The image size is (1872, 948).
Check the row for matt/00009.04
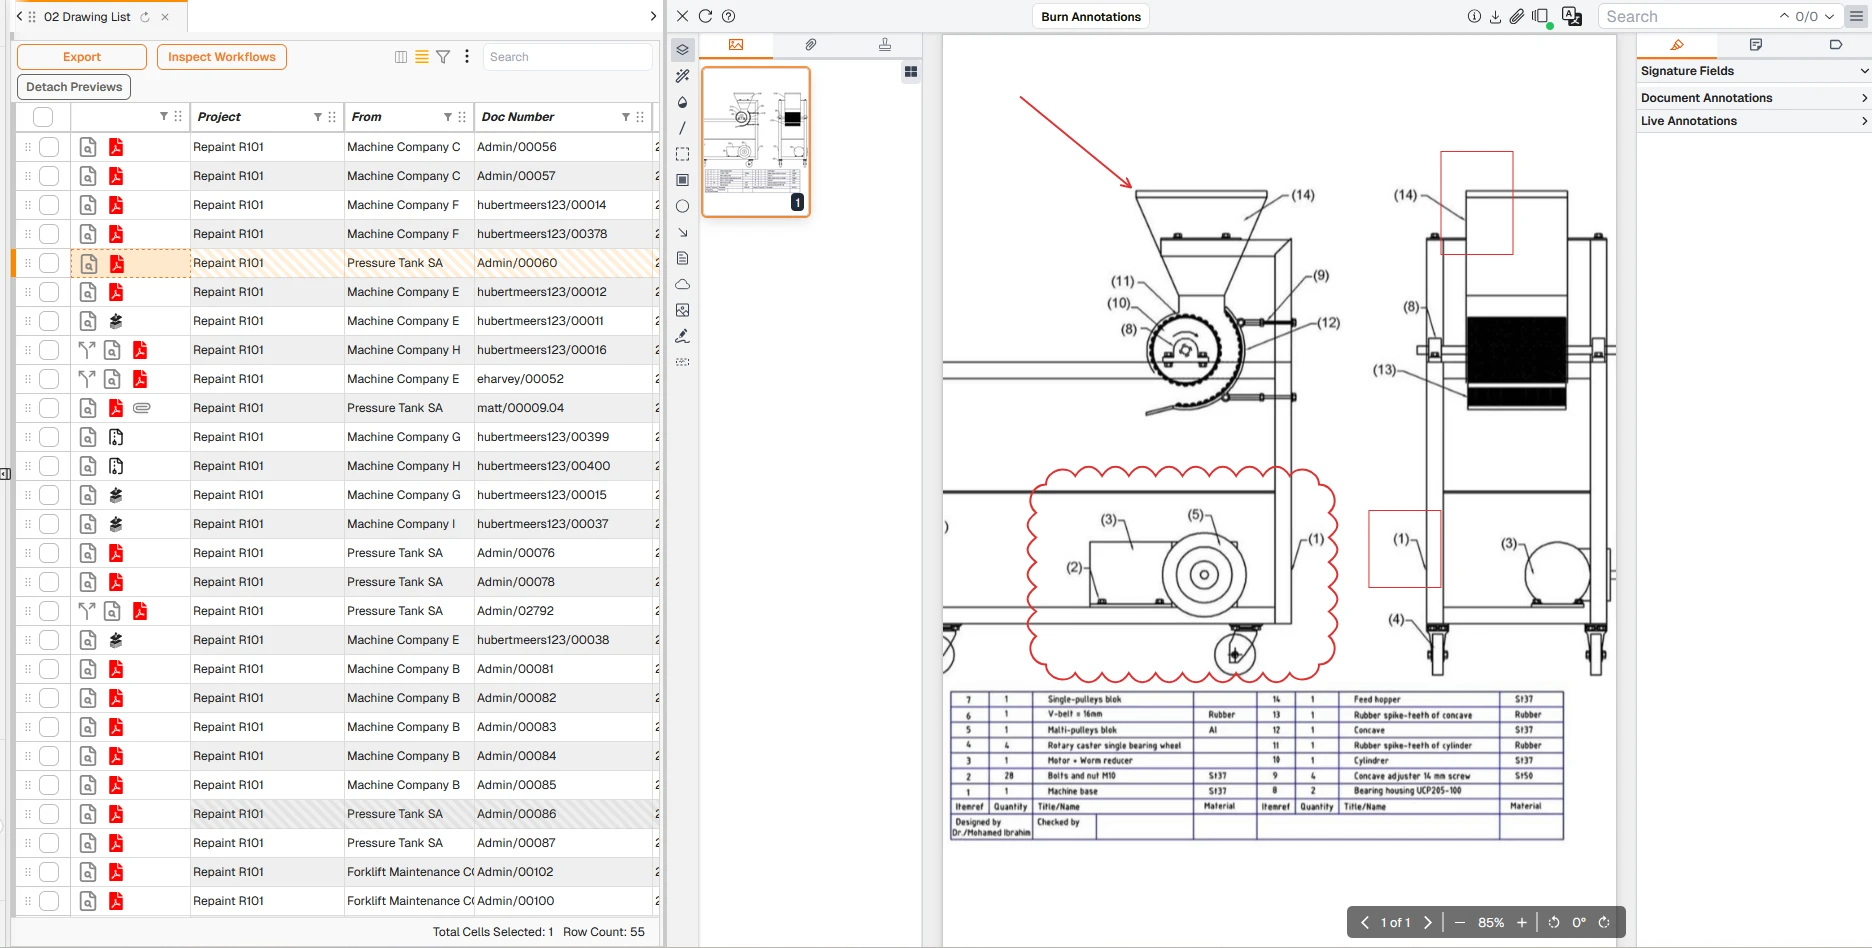49,408
